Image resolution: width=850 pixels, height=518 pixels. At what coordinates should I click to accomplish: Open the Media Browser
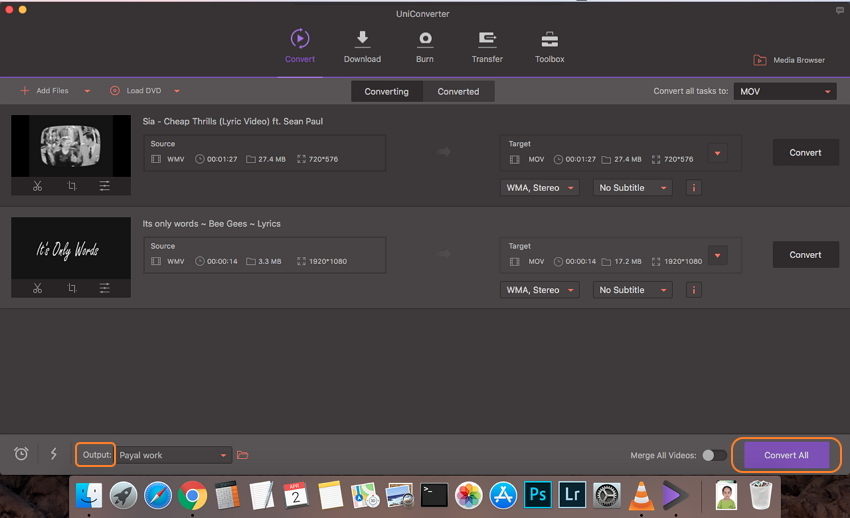pyautogui.click(x=789, y=60)
